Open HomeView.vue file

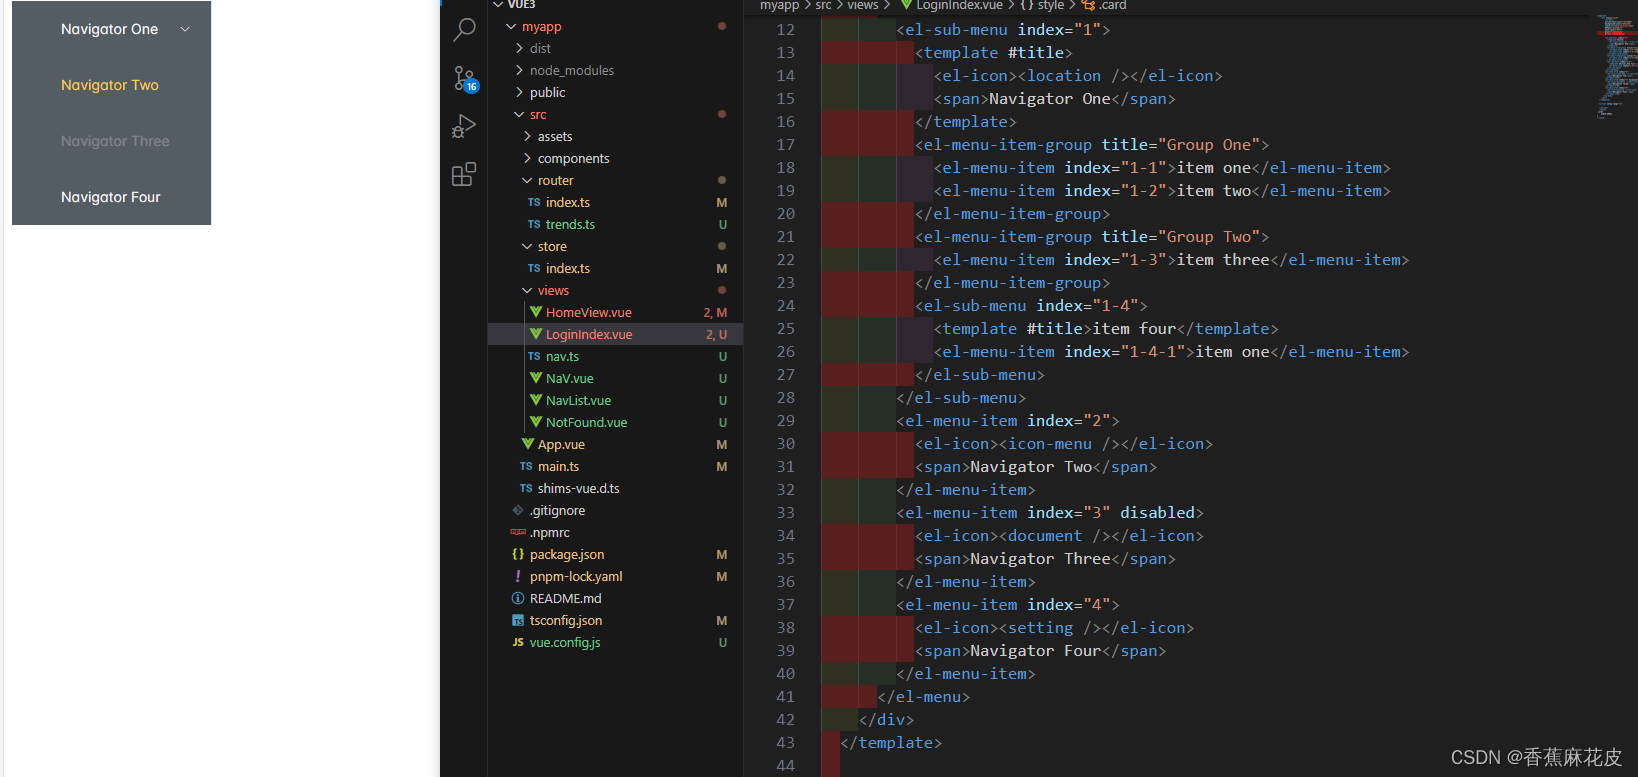(x=615, y=312)
